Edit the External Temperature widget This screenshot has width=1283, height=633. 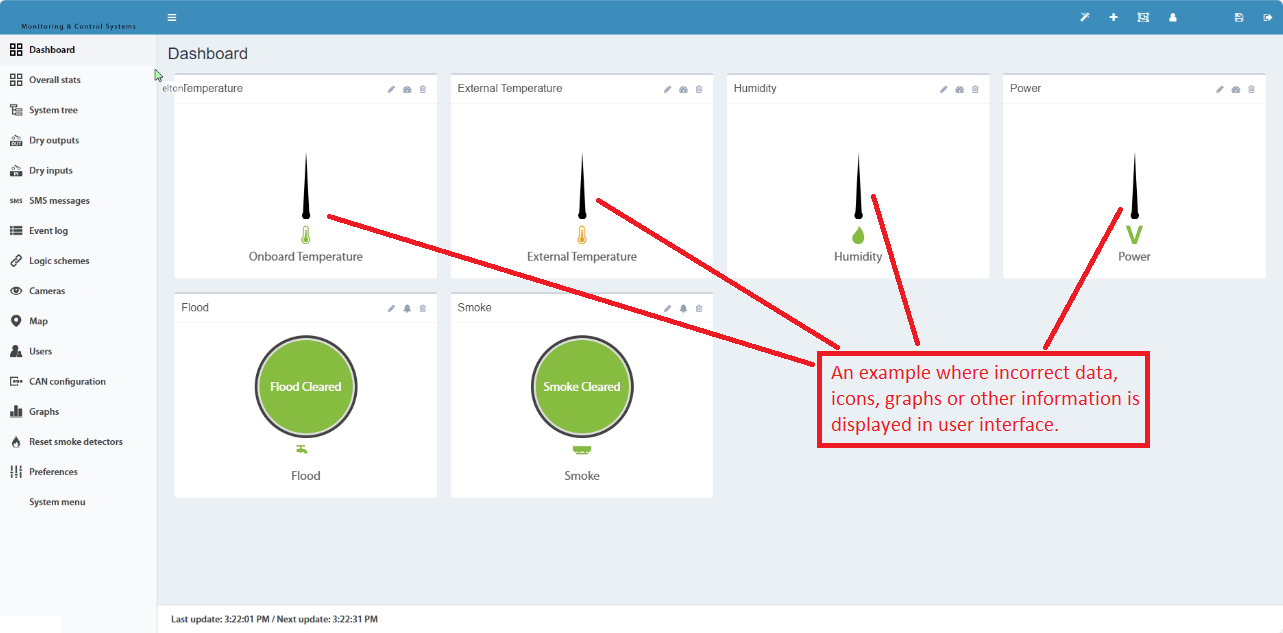[x=668, y=89]
